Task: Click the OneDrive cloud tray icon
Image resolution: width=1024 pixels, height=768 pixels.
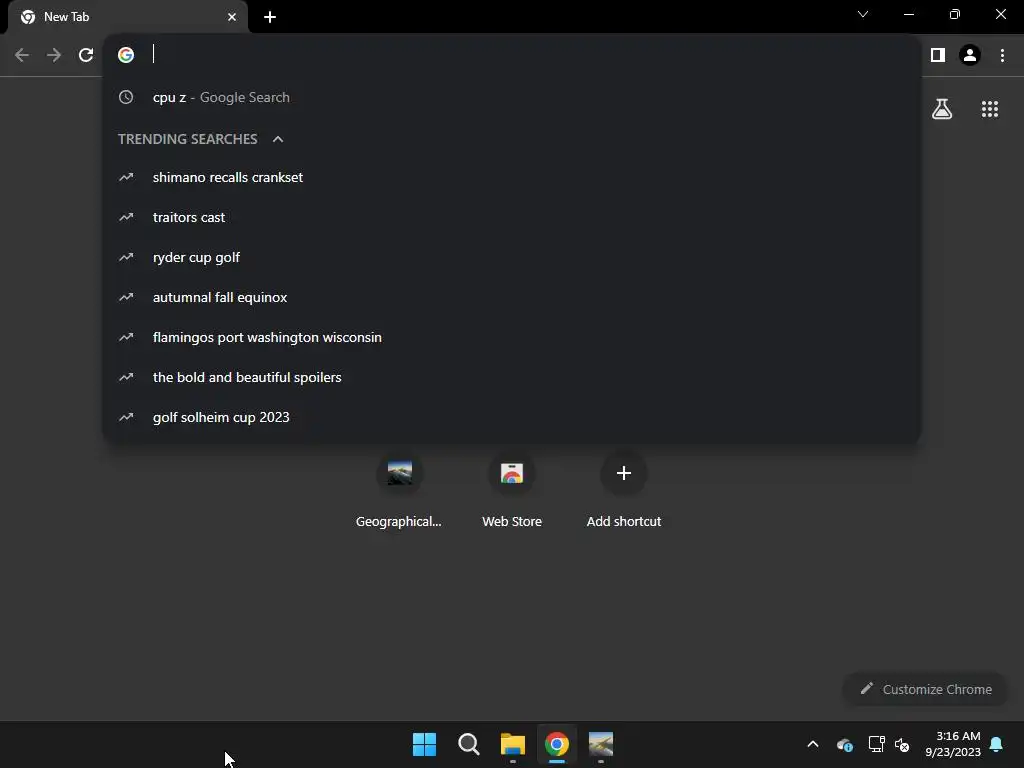Action: (x=844, y=744)
